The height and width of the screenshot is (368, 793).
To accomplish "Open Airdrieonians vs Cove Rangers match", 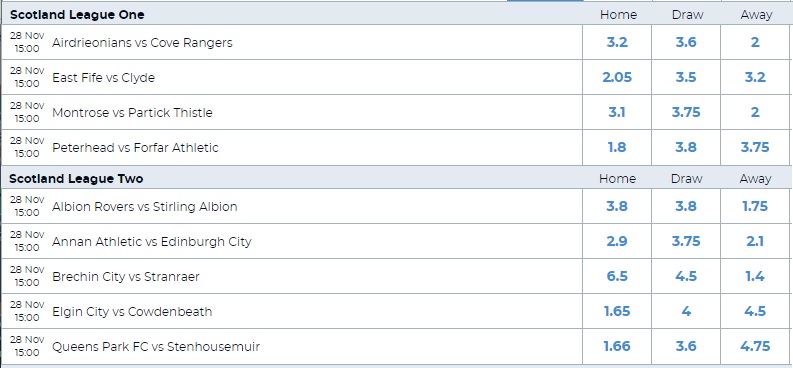I will (x=142, y=42).
